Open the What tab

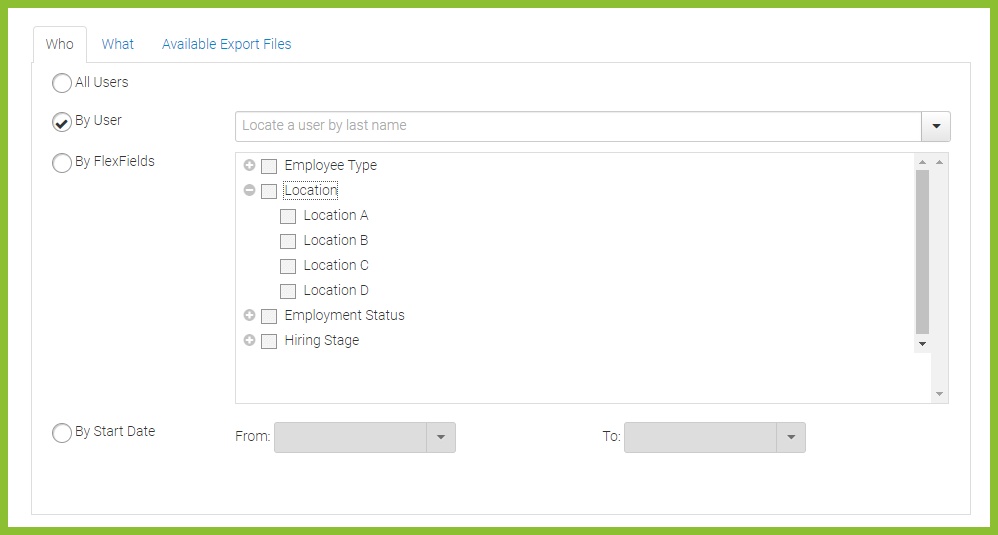coord(118,44)
